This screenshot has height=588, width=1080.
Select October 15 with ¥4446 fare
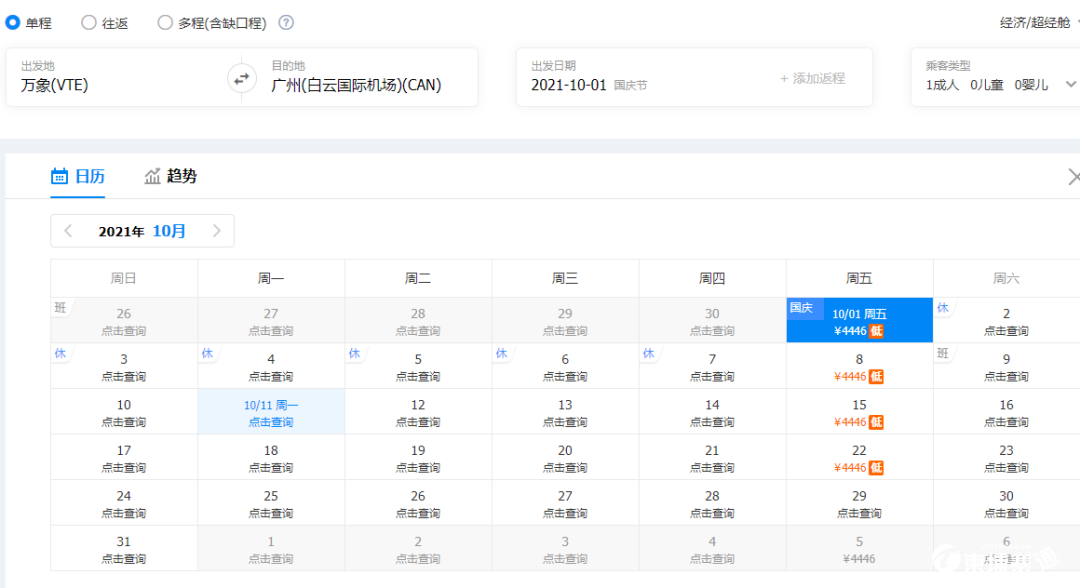point(860,412)
